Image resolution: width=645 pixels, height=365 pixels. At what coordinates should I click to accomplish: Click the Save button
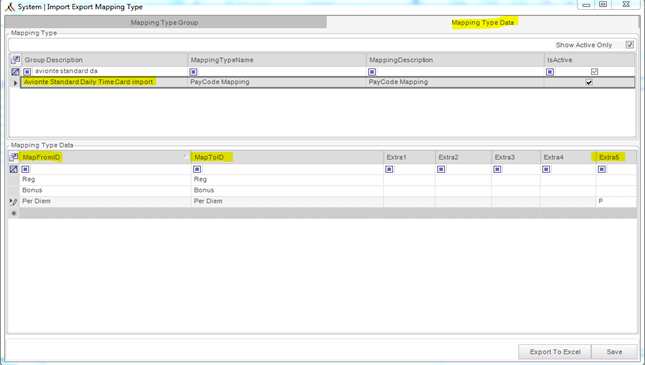pos(614,352)
